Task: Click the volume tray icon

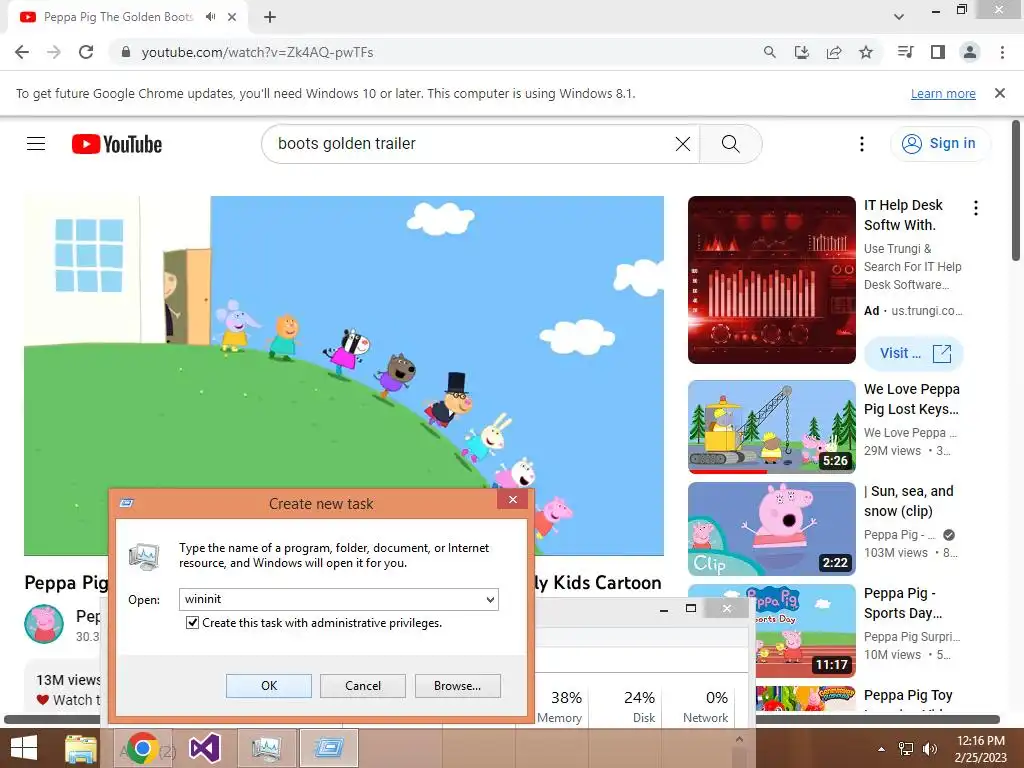Action: (929, 749)
